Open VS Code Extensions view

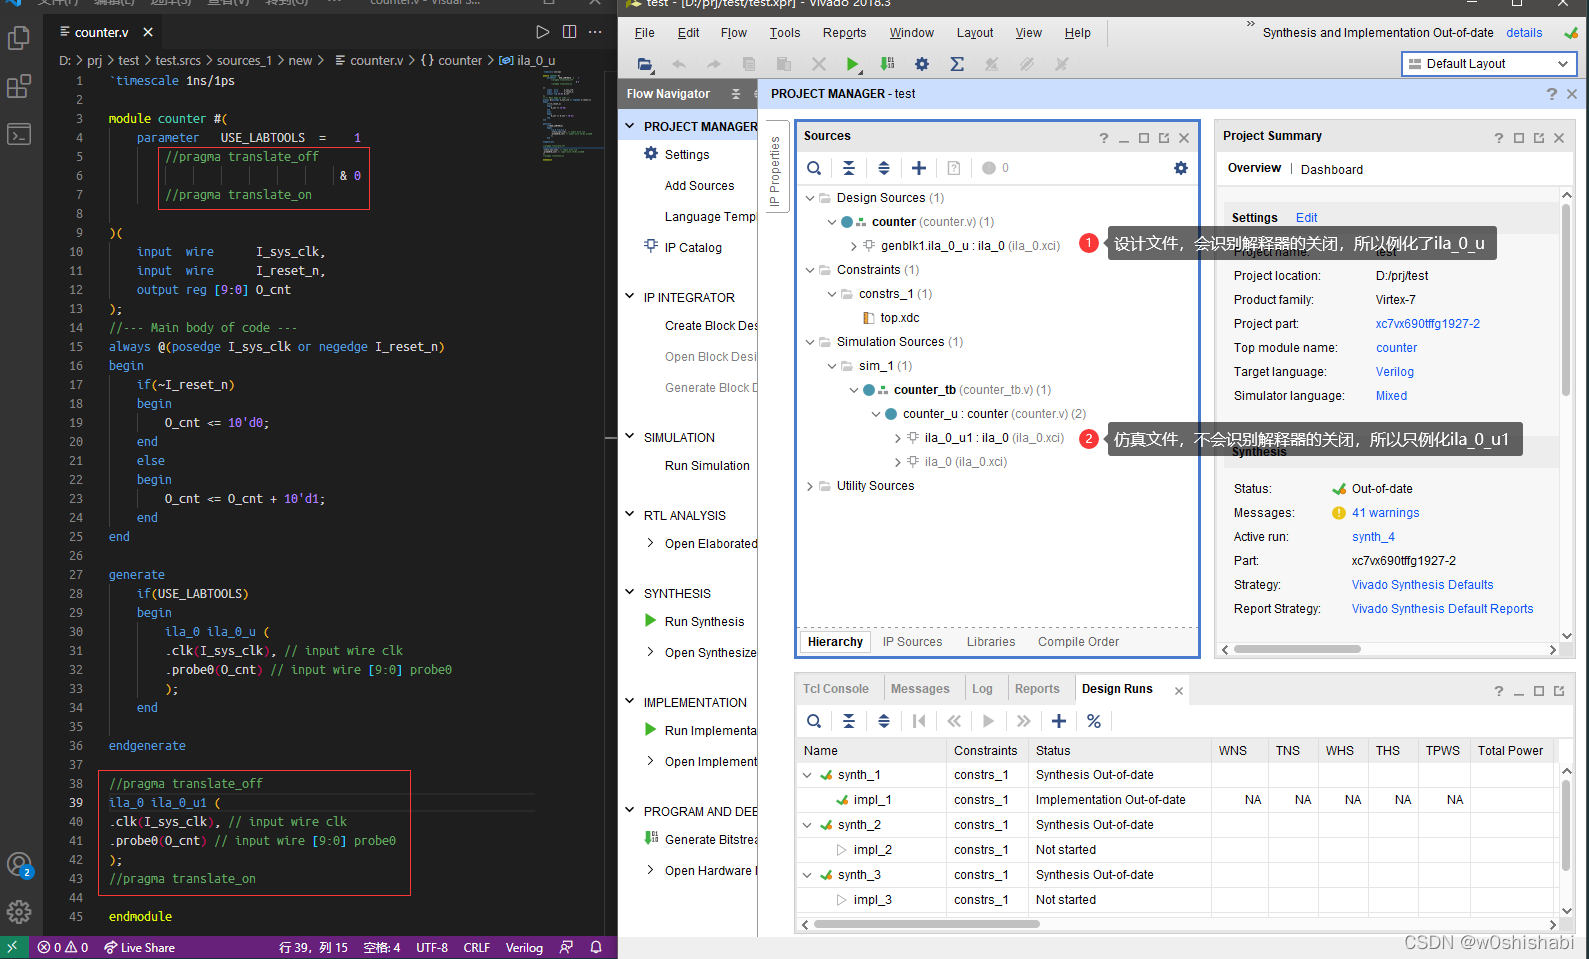[x=19, y=87]
